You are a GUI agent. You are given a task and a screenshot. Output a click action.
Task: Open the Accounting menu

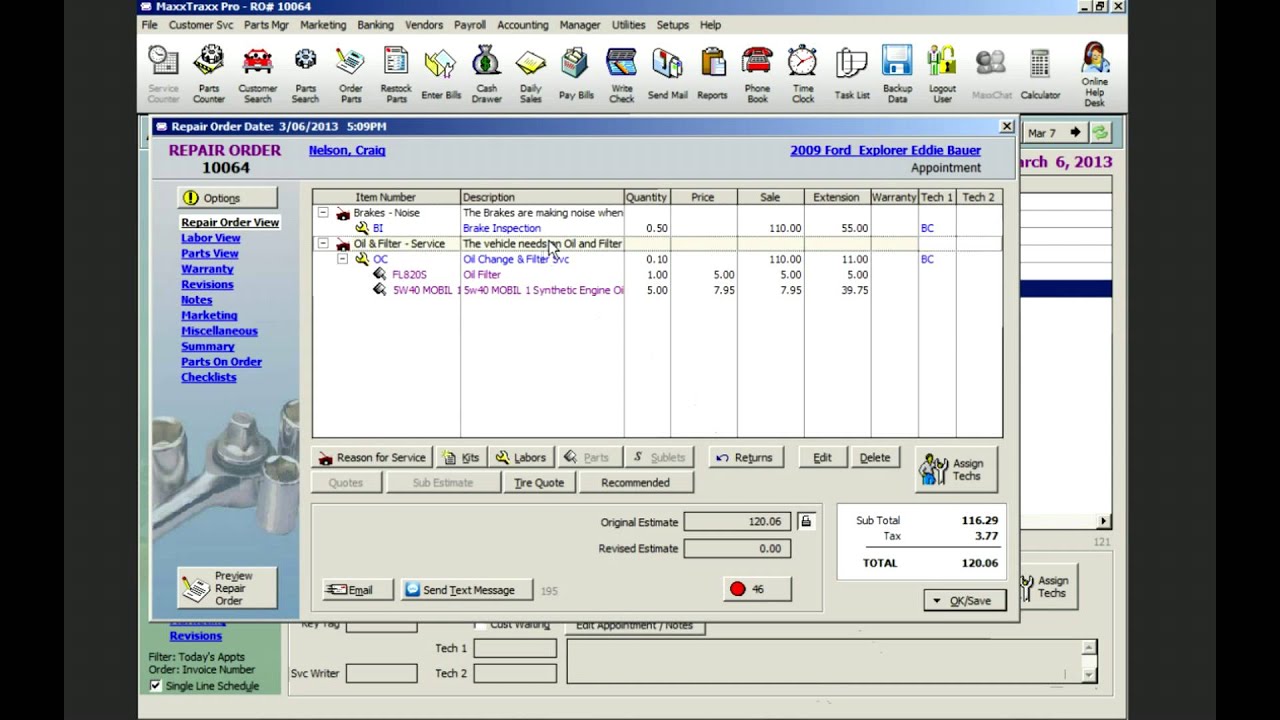tap(522, 25)
